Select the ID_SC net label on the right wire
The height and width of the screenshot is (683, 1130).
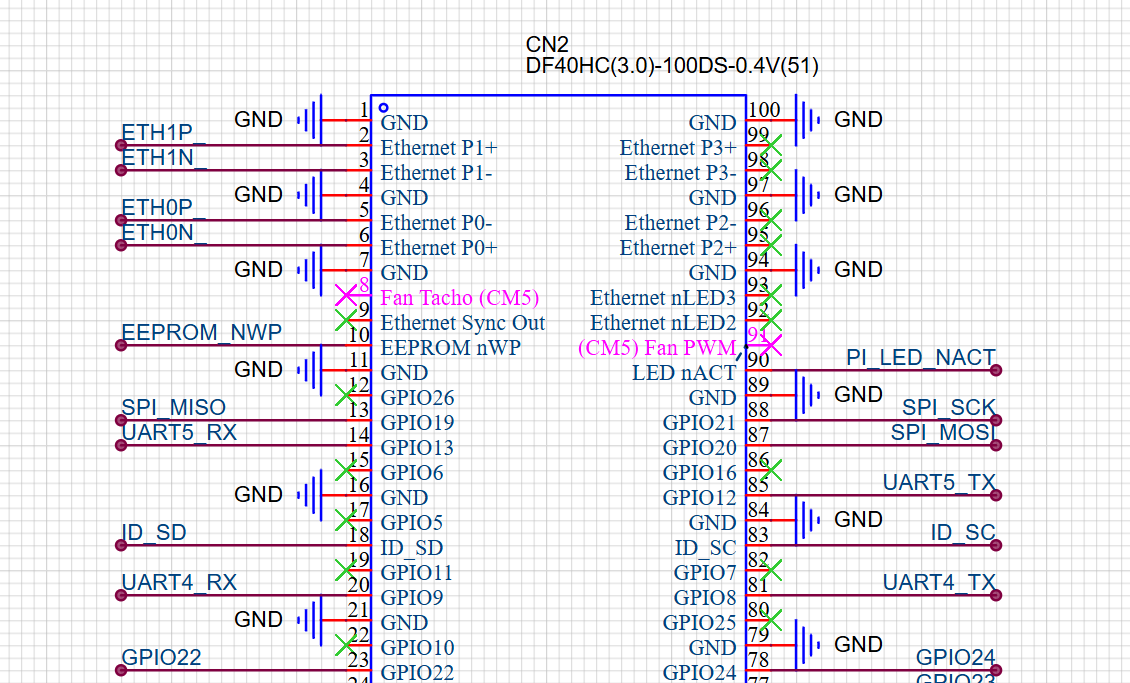[x=964, y=532]
